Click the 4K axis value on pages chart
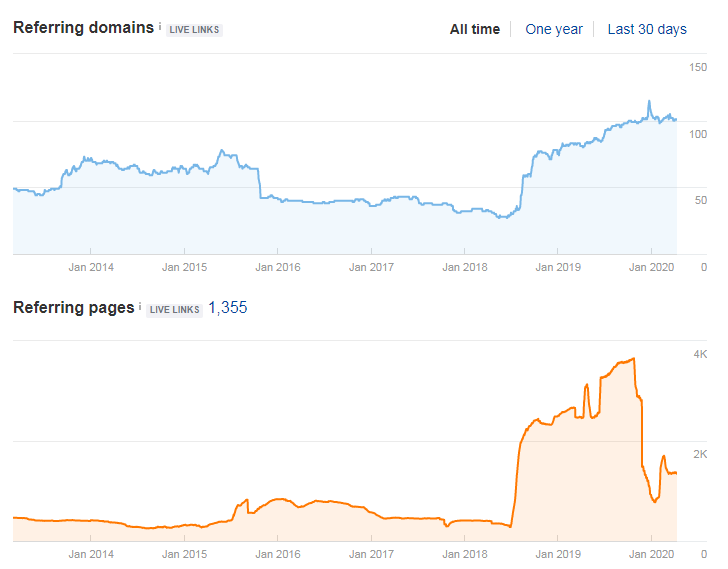Screen dimensions: 728x569 coord(700,355)
